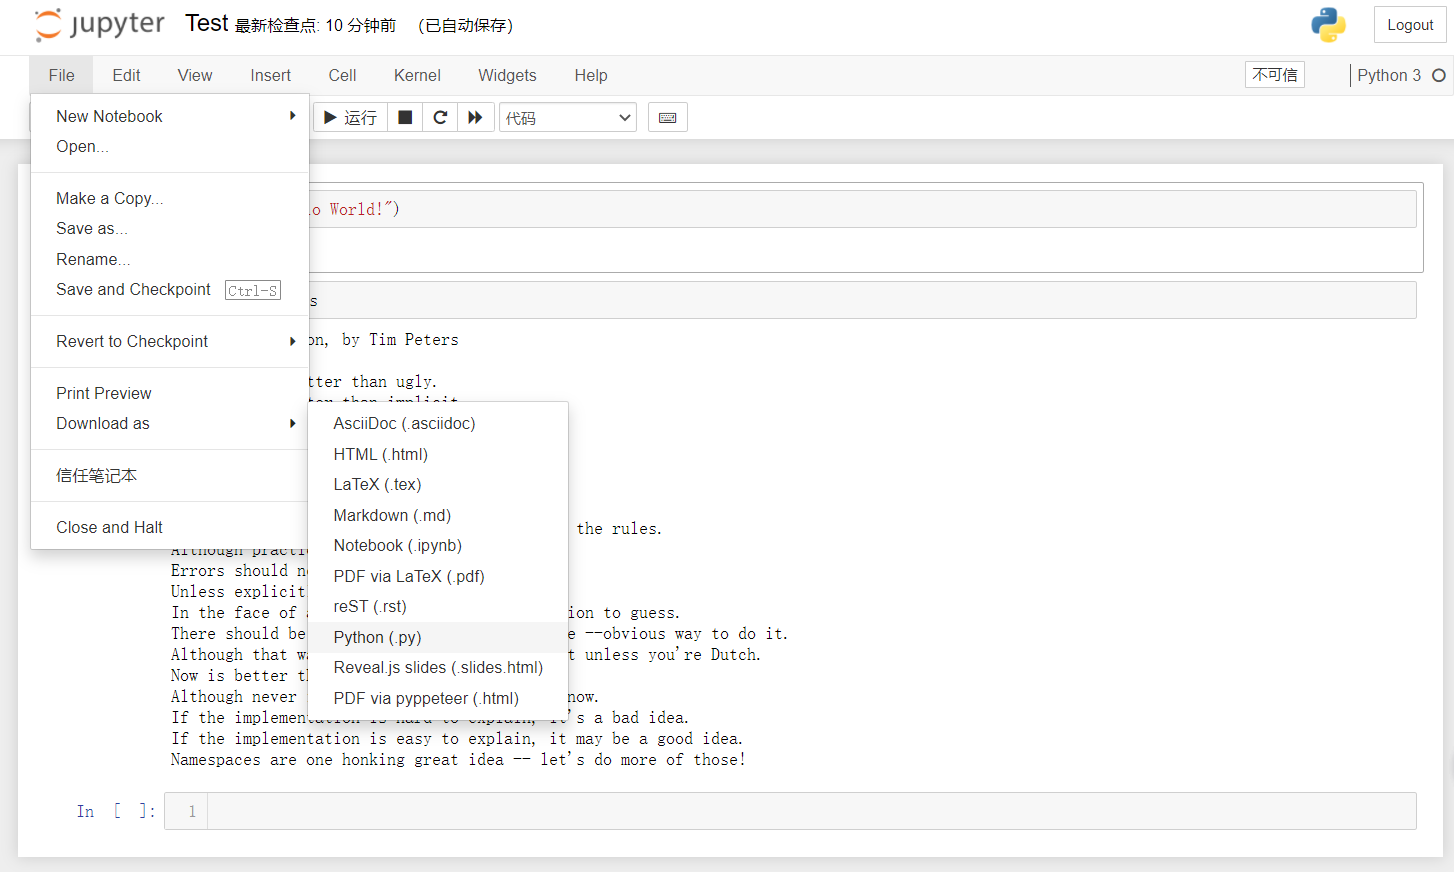Click the Logout button
The height and width of the screenshot is (872, 1454).
pos(1410,24)
